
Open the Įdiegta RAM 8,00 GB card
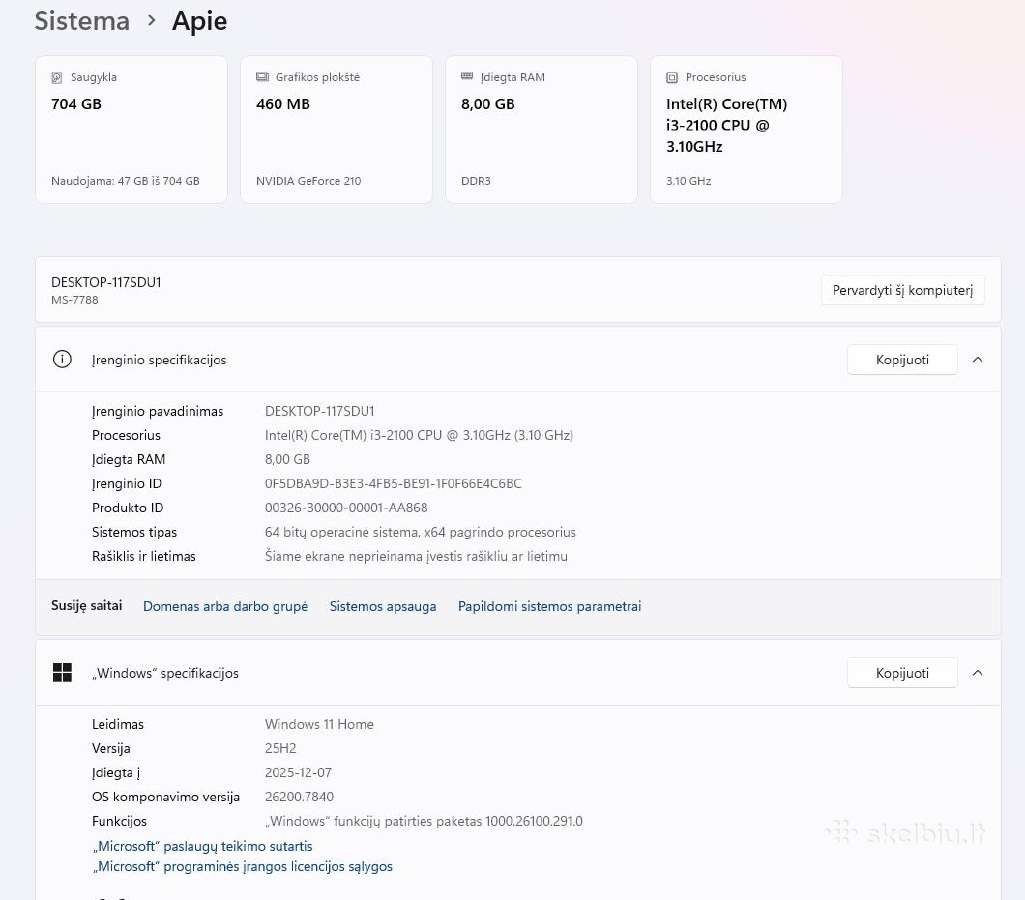click(x=541, y=129)
